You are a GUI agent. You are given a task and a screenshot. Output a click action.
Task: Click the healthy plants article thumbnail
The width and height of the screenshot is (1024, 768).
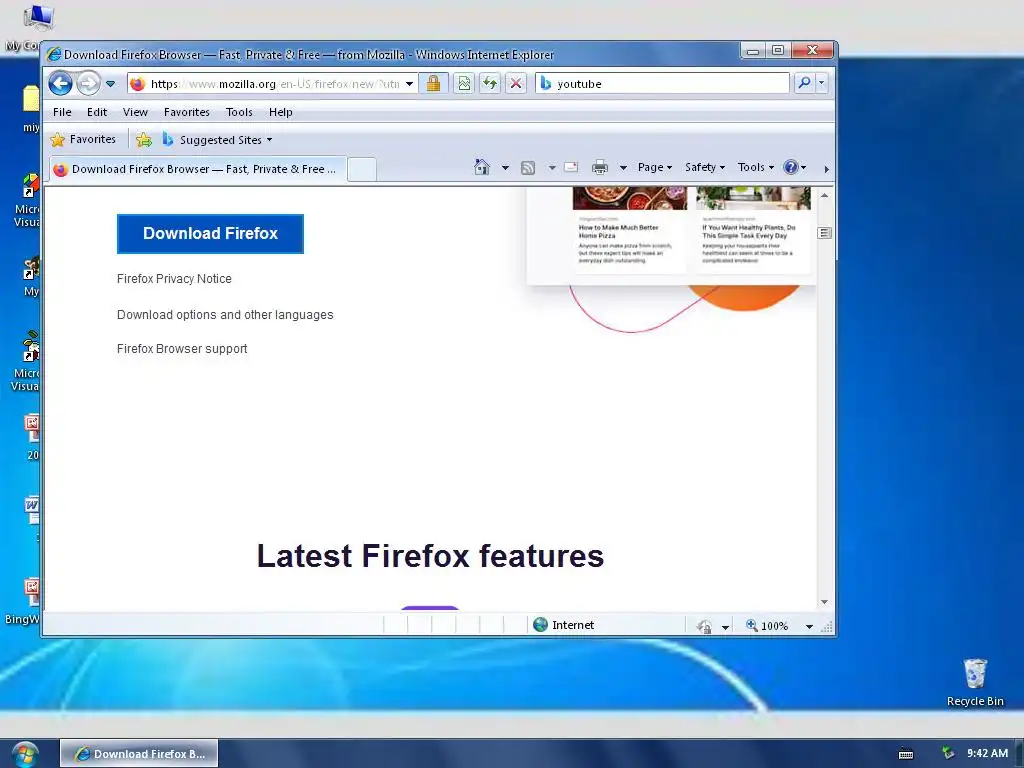753,198
